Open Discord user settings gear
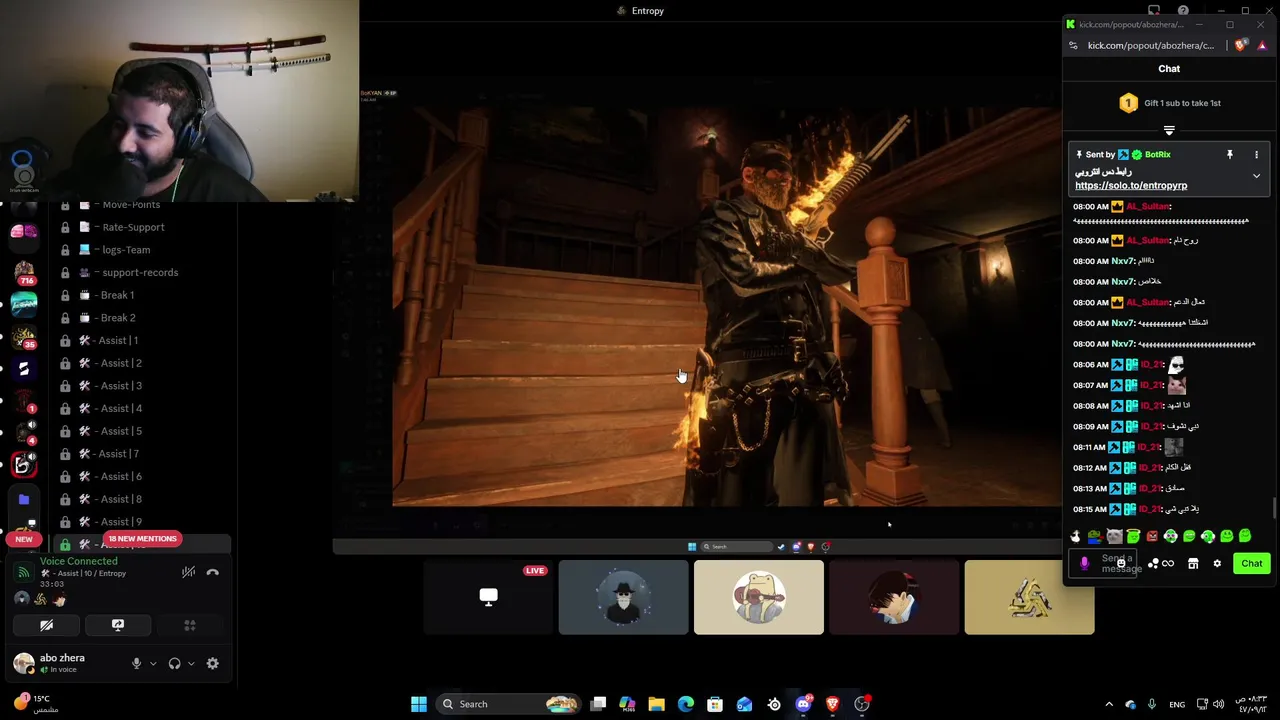This screenshot has width=1280, height=720. pos(212,663)
